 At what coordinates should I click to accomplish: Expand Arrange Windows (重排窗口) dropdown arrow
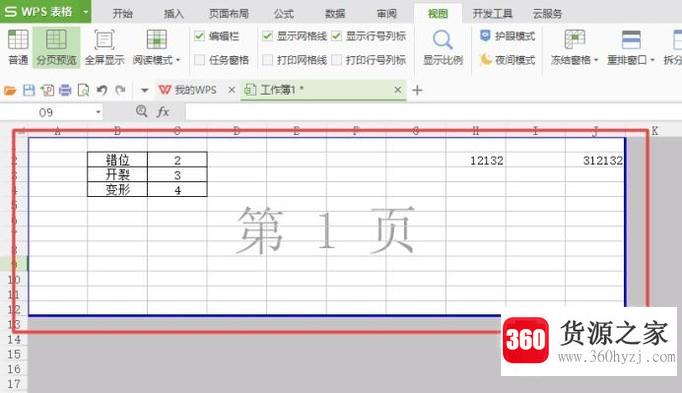tap(652, 60)
